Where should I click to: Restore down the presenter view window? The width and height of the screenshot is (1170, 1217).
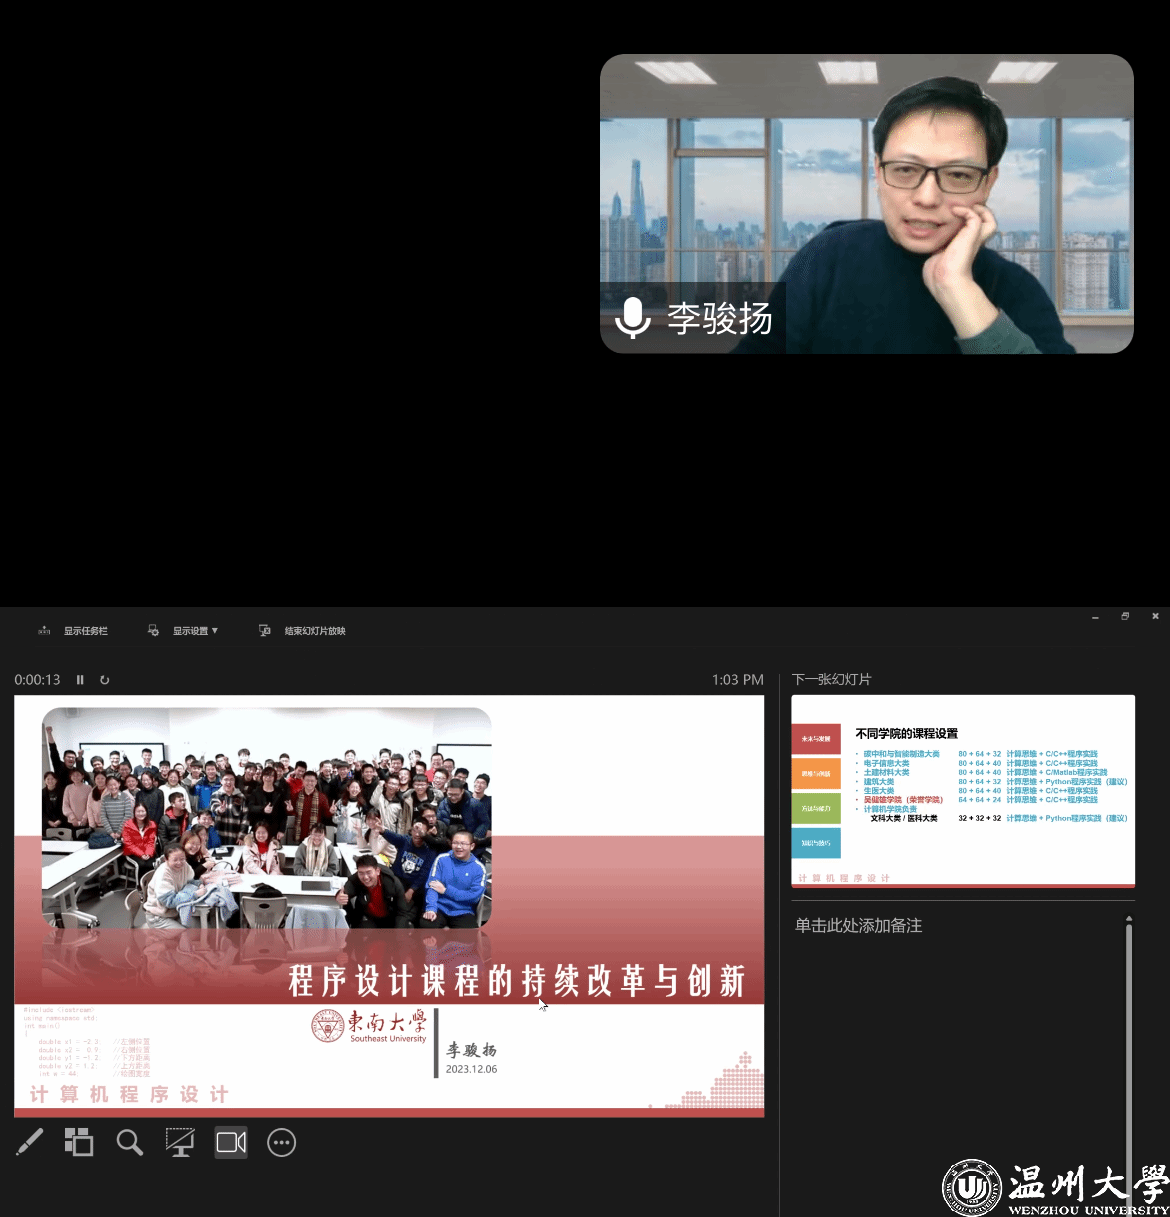tap(1125, 617)
